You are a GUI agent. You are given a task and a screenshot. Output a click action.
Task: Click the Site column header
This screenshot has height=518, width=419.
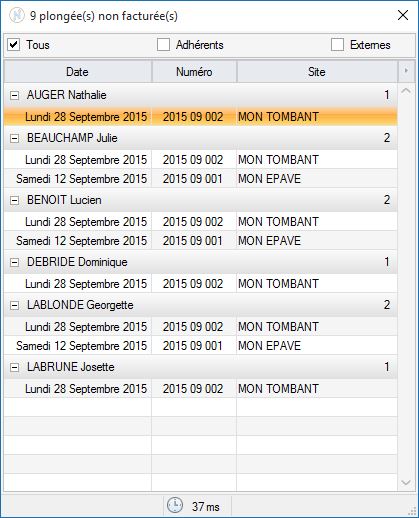pyautogui.click(x=317, y=72)
